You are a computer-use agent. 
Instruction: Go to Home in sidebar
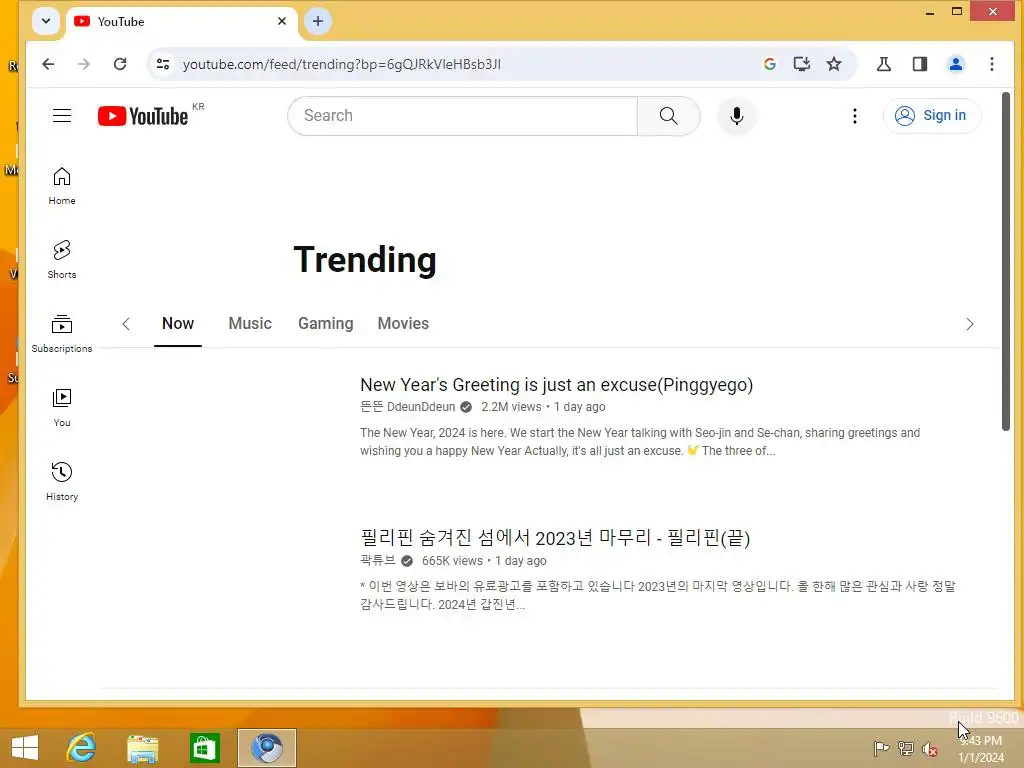coord(62,186)
